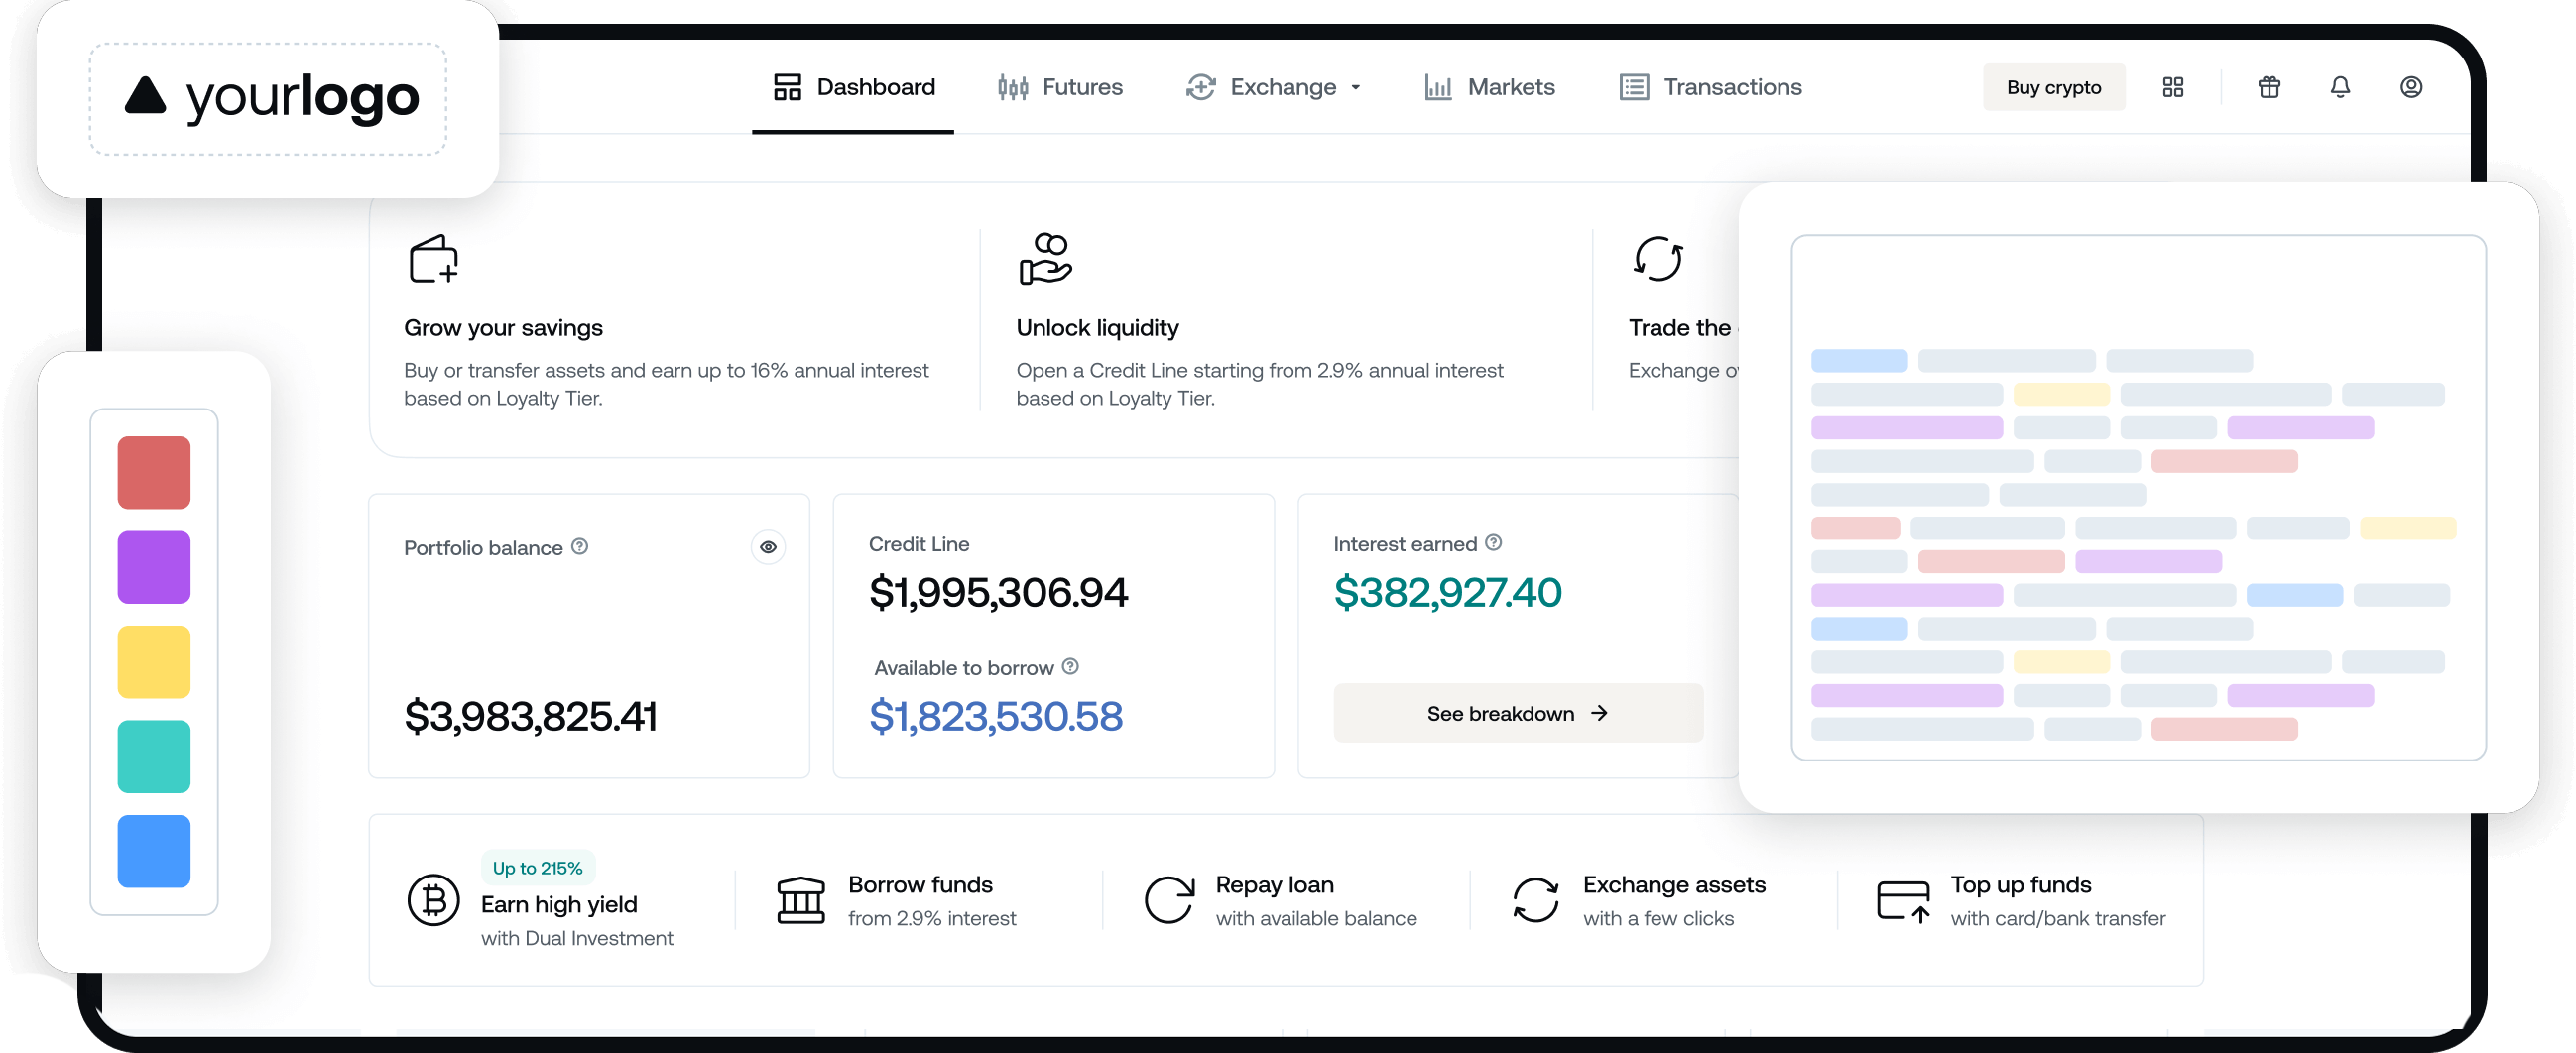Viewport: 2576px width, 1053px height.
Task: Click the Available to borrow info icon
Action: click(1070, 666)
